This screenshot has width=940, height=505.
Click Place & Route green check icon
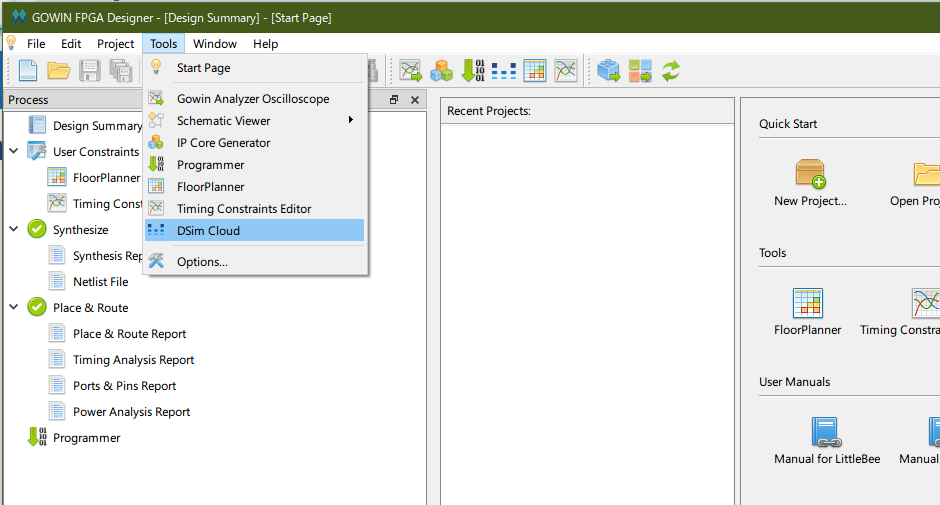tap(37, 307)
